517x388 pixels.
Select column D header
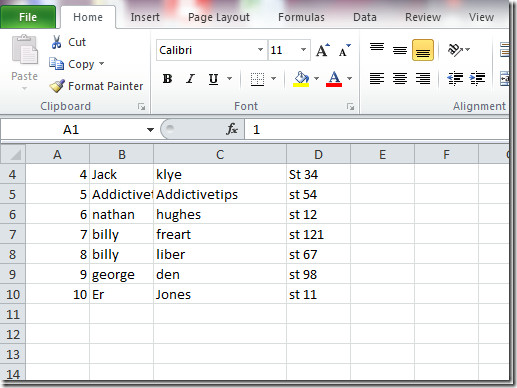tap(318, 154)
